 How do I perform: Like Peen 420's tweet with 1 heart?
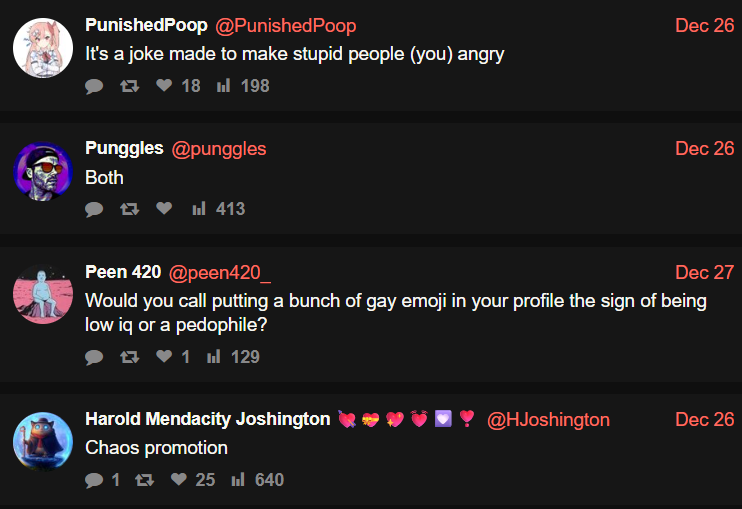coord(164,356)
